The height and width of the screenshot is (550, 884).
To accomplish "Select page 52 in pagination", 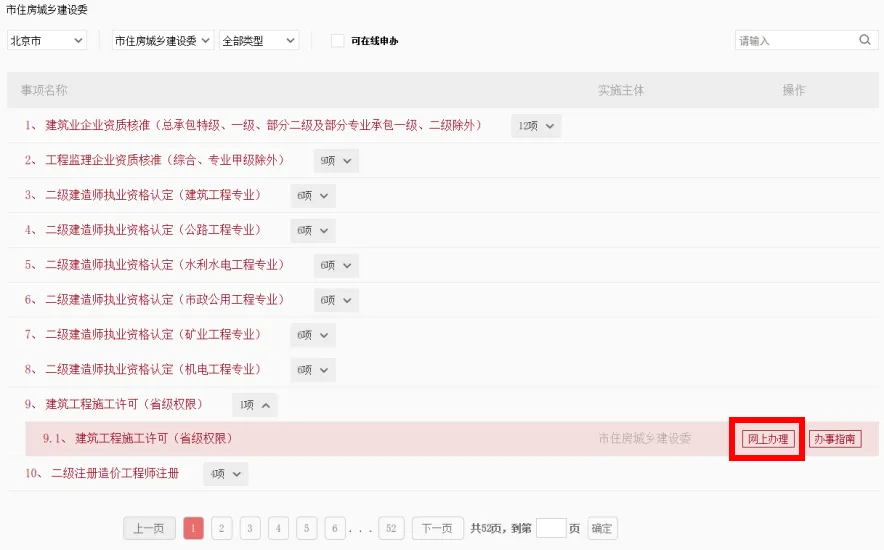I will (x=392, y=529).
